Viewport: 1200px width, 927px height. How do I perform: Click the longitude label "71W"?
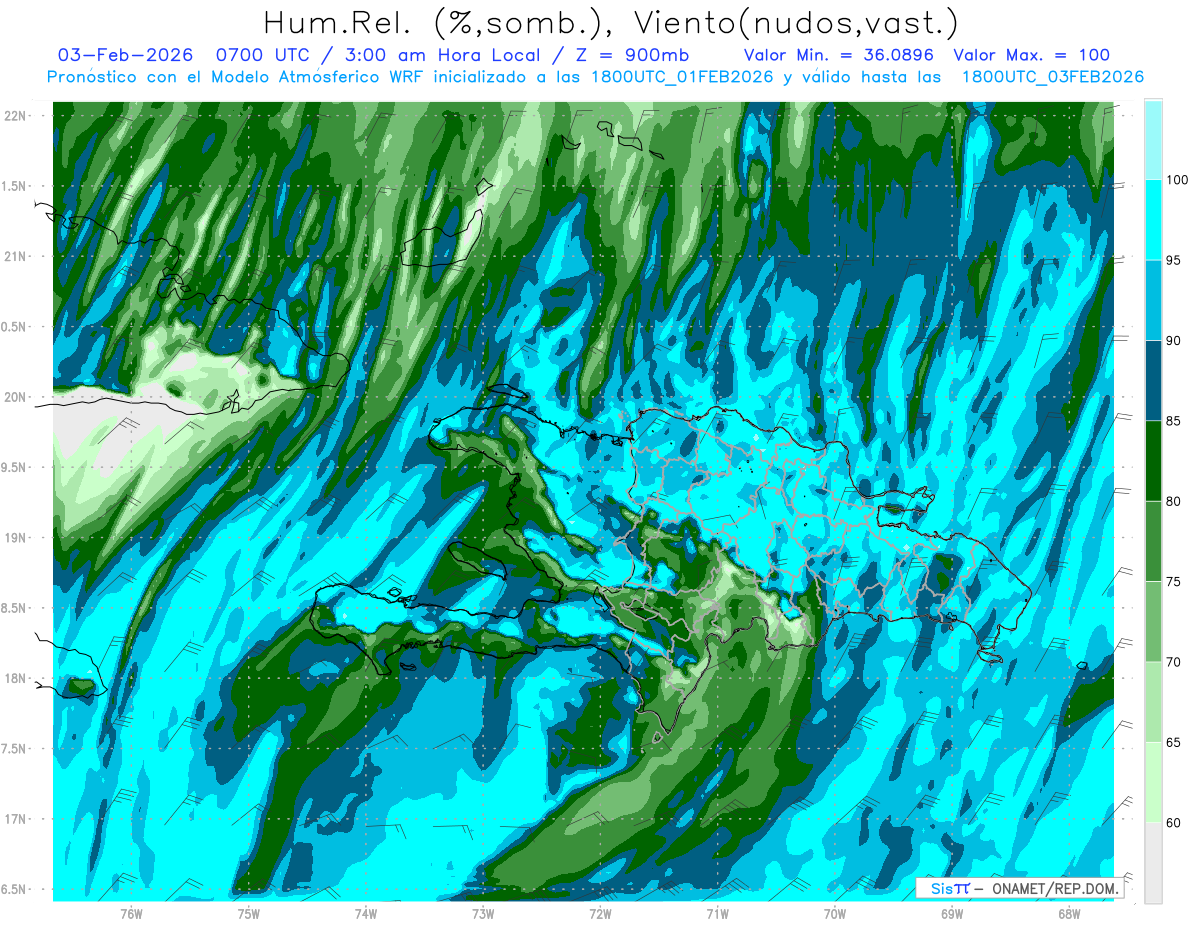[717, 913]
